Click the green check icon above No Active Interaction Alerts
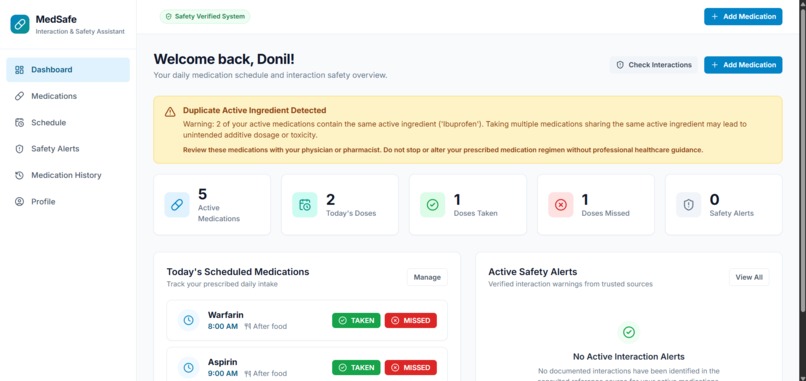Image resolution: width=806 pixels, height=381 pixels. [629, 333]
